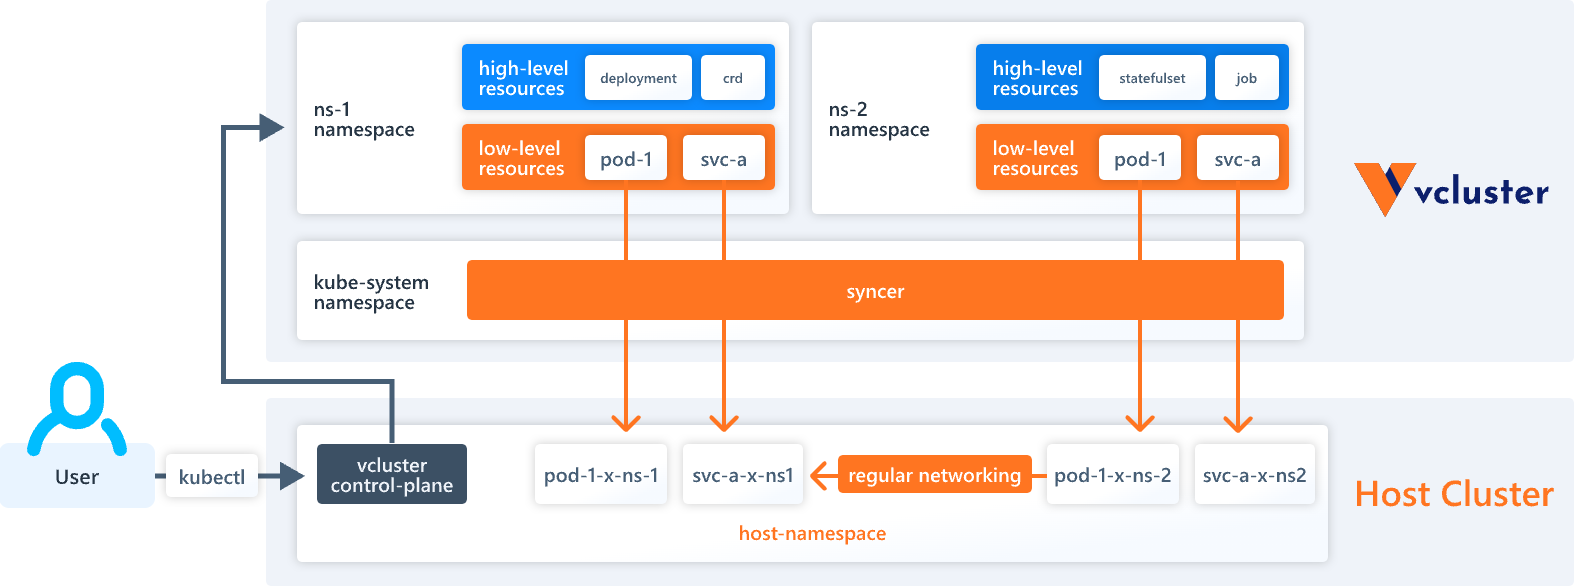
Task: Click the svc-a-x-ns2 box
Action: pos(1254,475)
